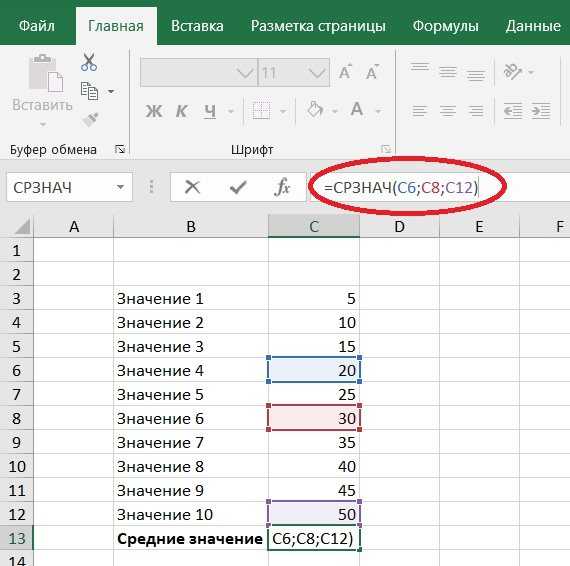The width and height of the screenshot is (570, 566).
Task: Click the Select All corner triangle
Action: pyautogui.click(x=22, y=227)
